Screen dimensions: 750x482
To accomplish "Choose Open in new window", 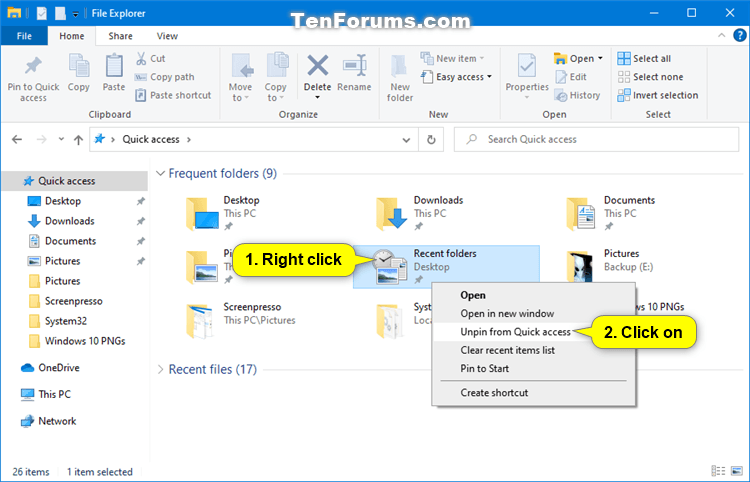I will [x=533, y=314].
